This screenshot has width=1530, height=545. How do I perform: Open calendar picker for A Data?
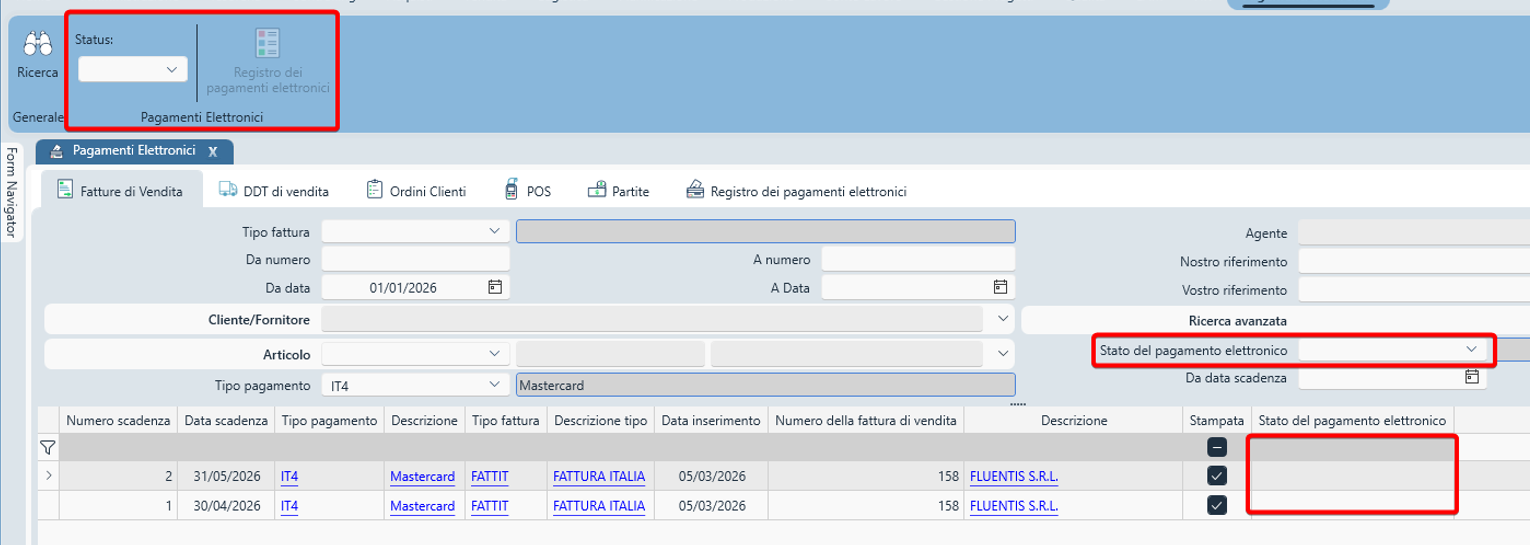(999, 287)
